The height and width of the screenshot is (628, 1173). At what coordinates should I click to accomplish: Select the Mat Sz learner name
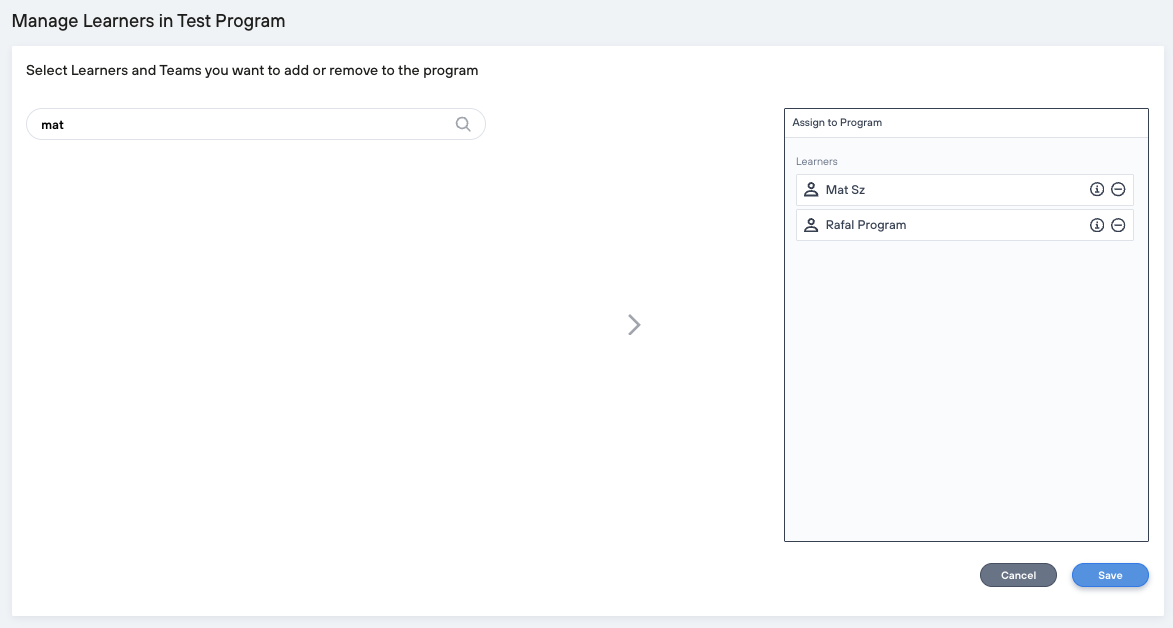point(845,190)
